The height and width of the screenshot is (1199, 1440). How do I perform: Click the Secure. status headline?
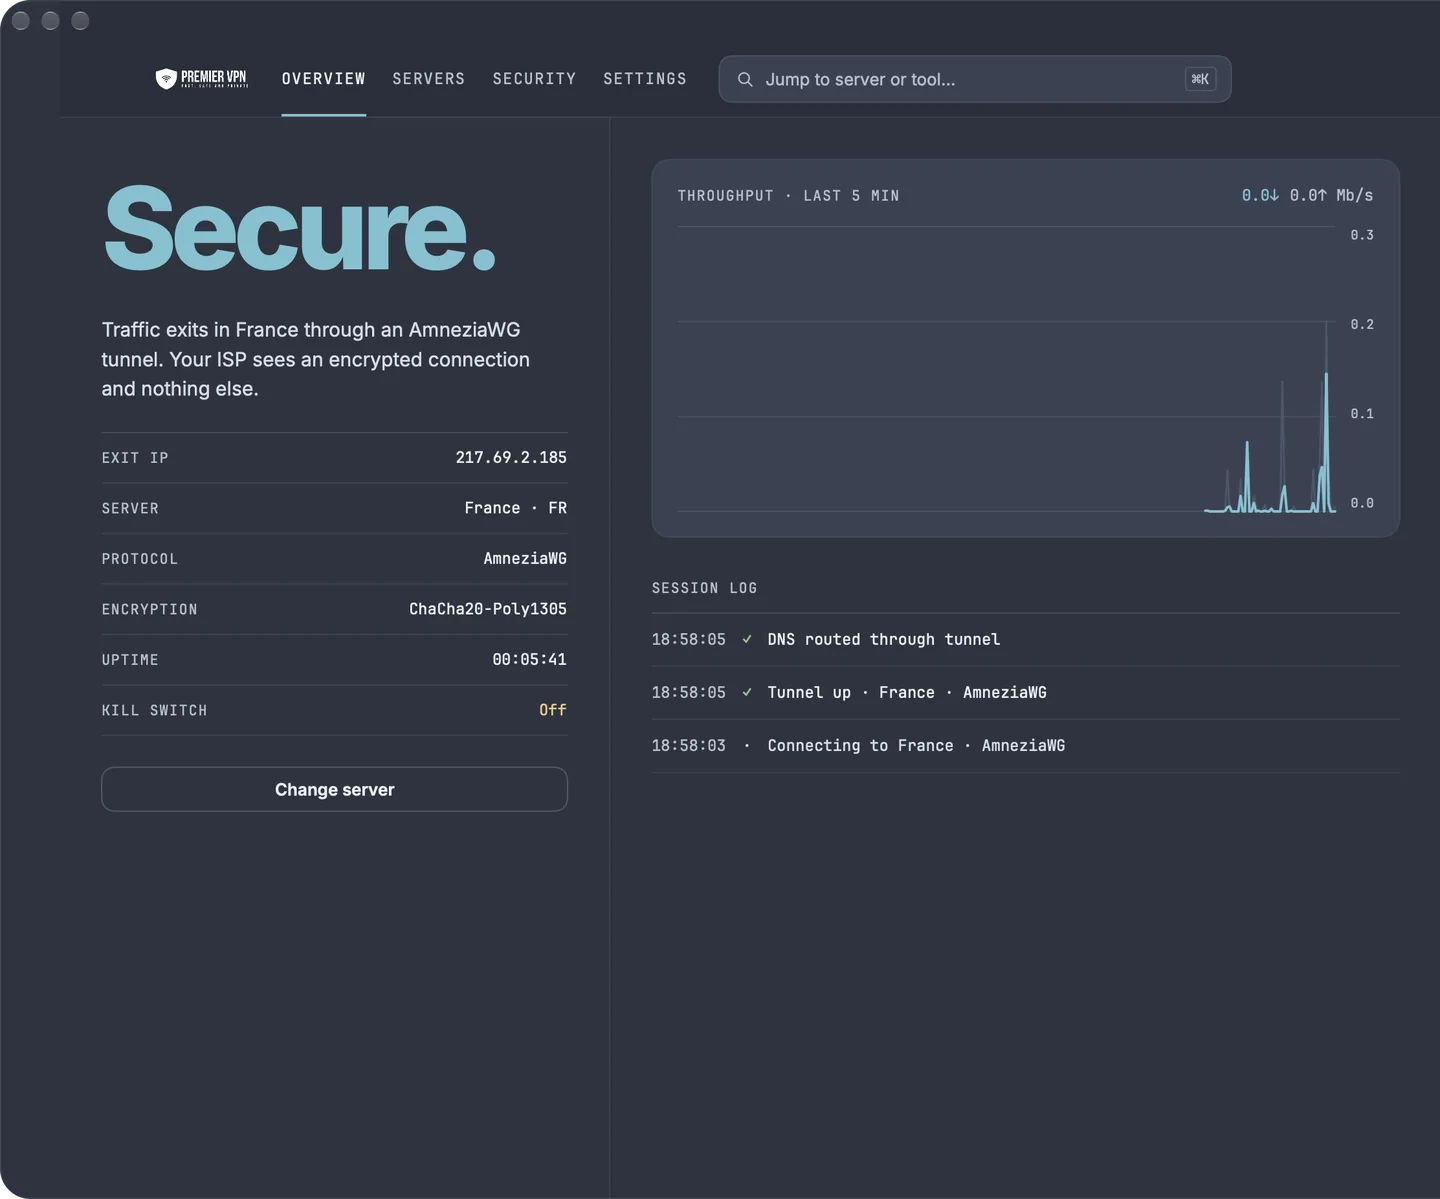(x=300, y=229)
